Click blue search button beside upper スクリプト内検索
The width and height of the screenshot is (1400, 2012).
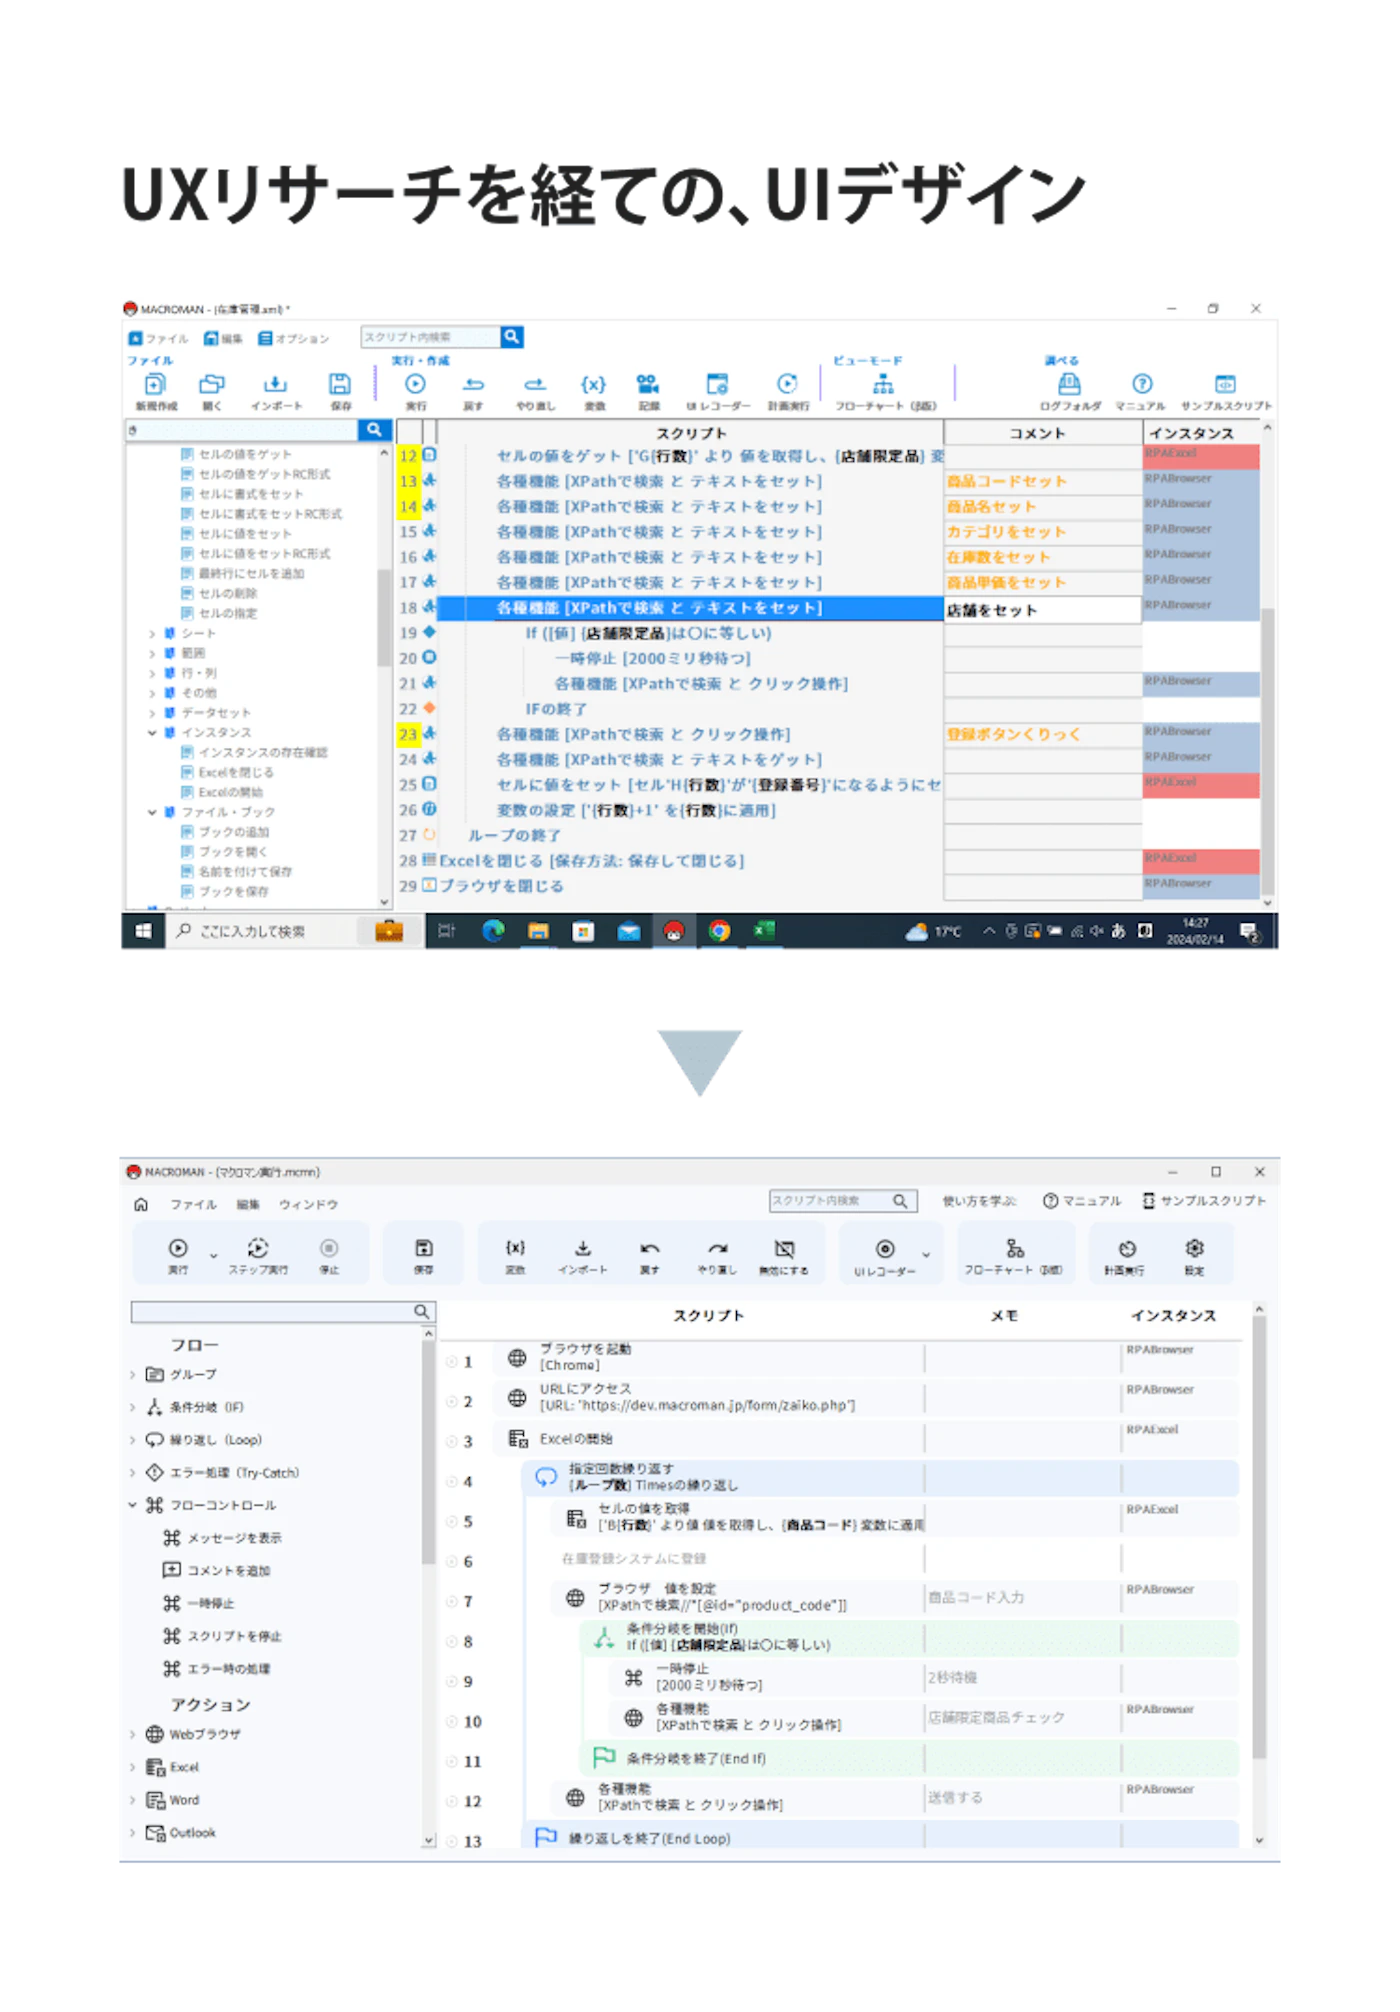click(x=512, y=337)
